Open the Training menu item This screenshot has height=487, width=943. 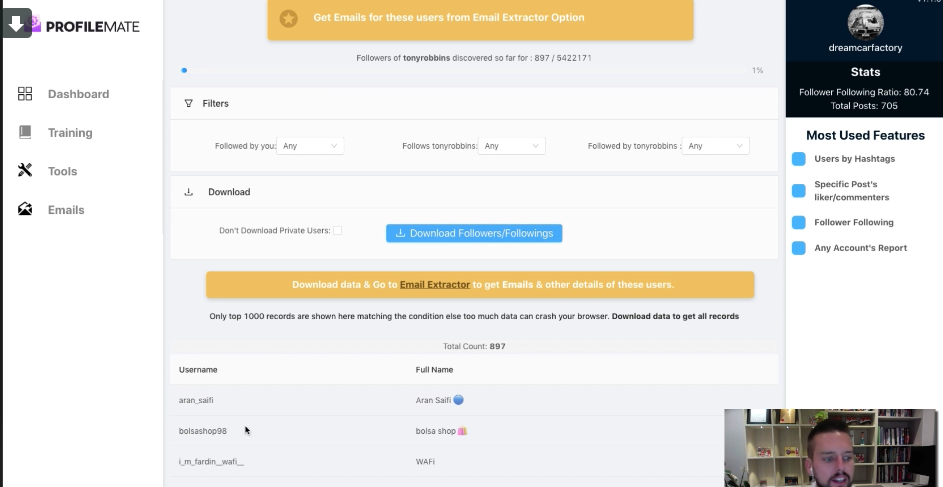(x=70, y=132)
